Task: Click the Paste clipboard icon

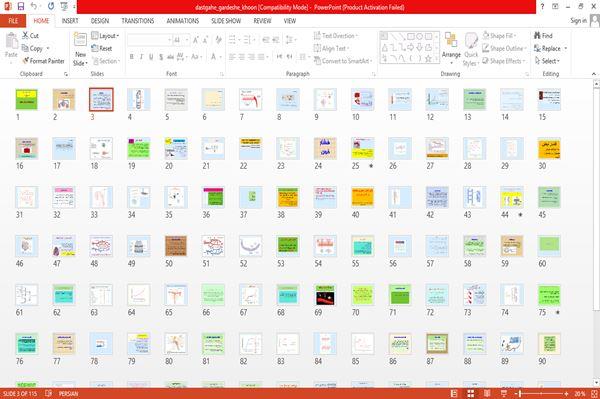Action: (11, 41)
